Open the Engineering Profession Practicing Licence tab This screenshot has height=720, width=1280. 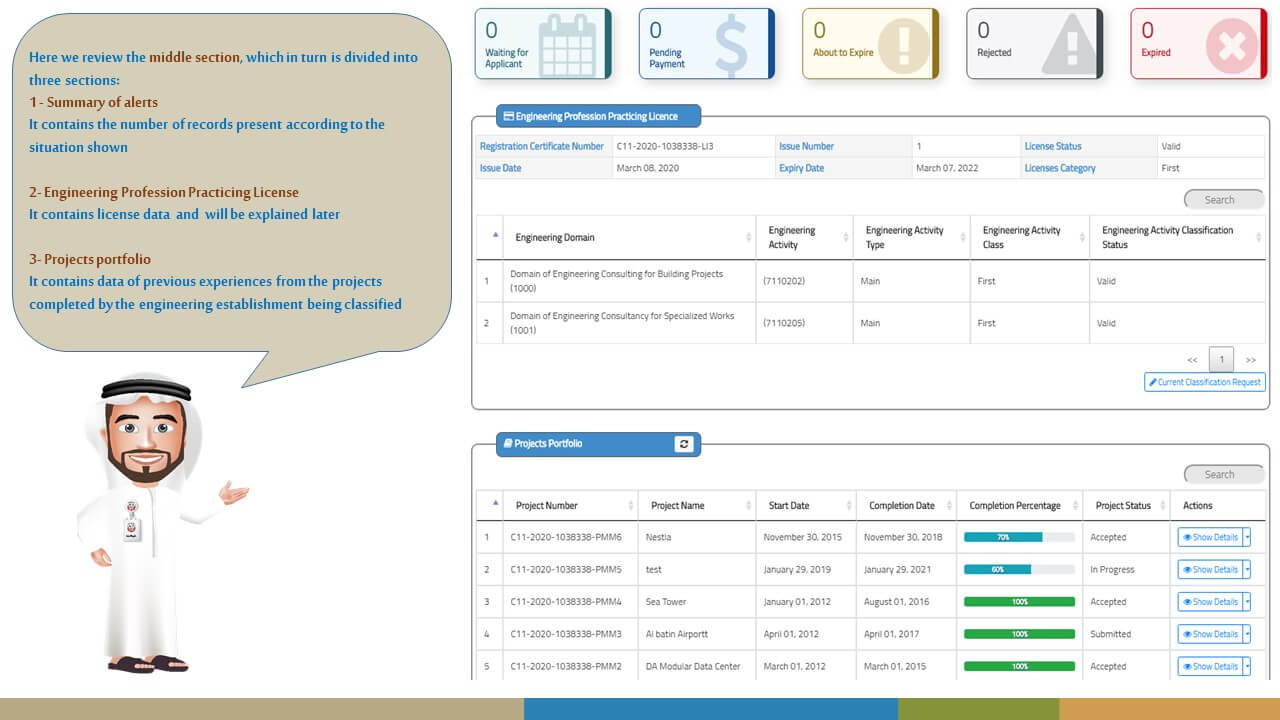point(598,117)
